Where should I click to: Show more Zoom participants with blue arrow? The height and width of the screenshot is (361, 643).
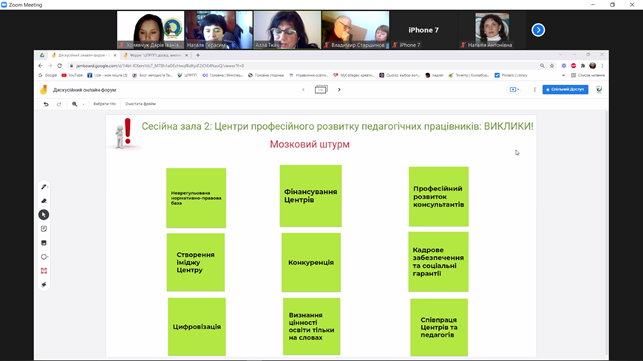point(538,30)
